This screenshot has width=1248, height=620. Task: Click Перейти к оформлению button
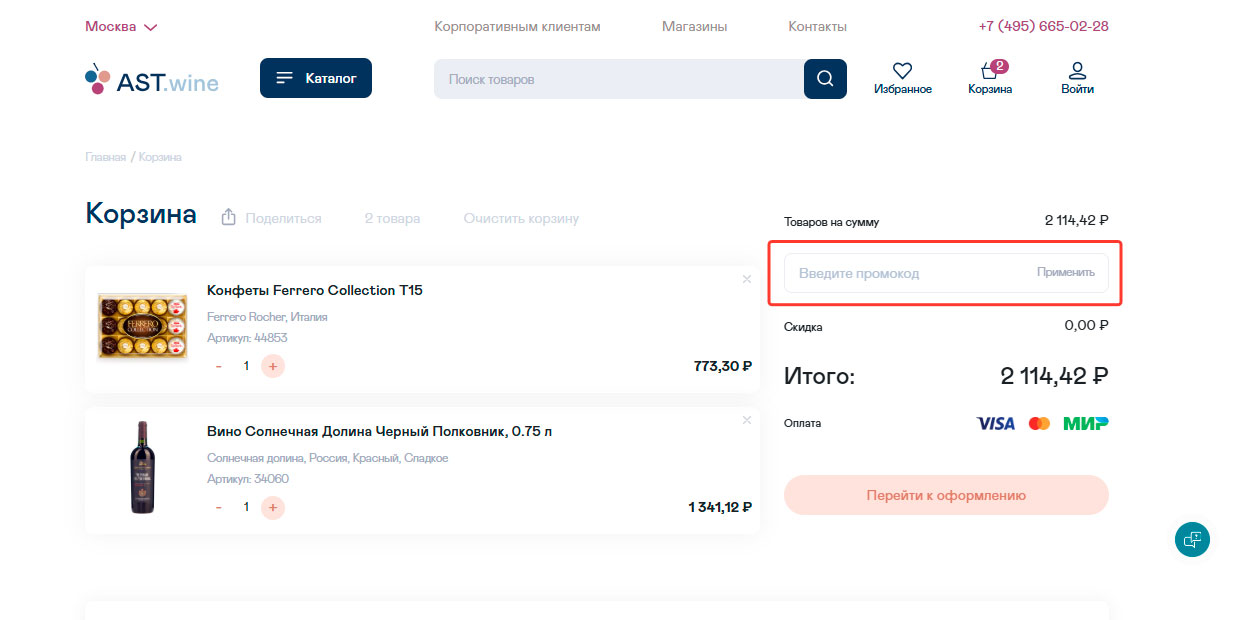tap(946, 495)
